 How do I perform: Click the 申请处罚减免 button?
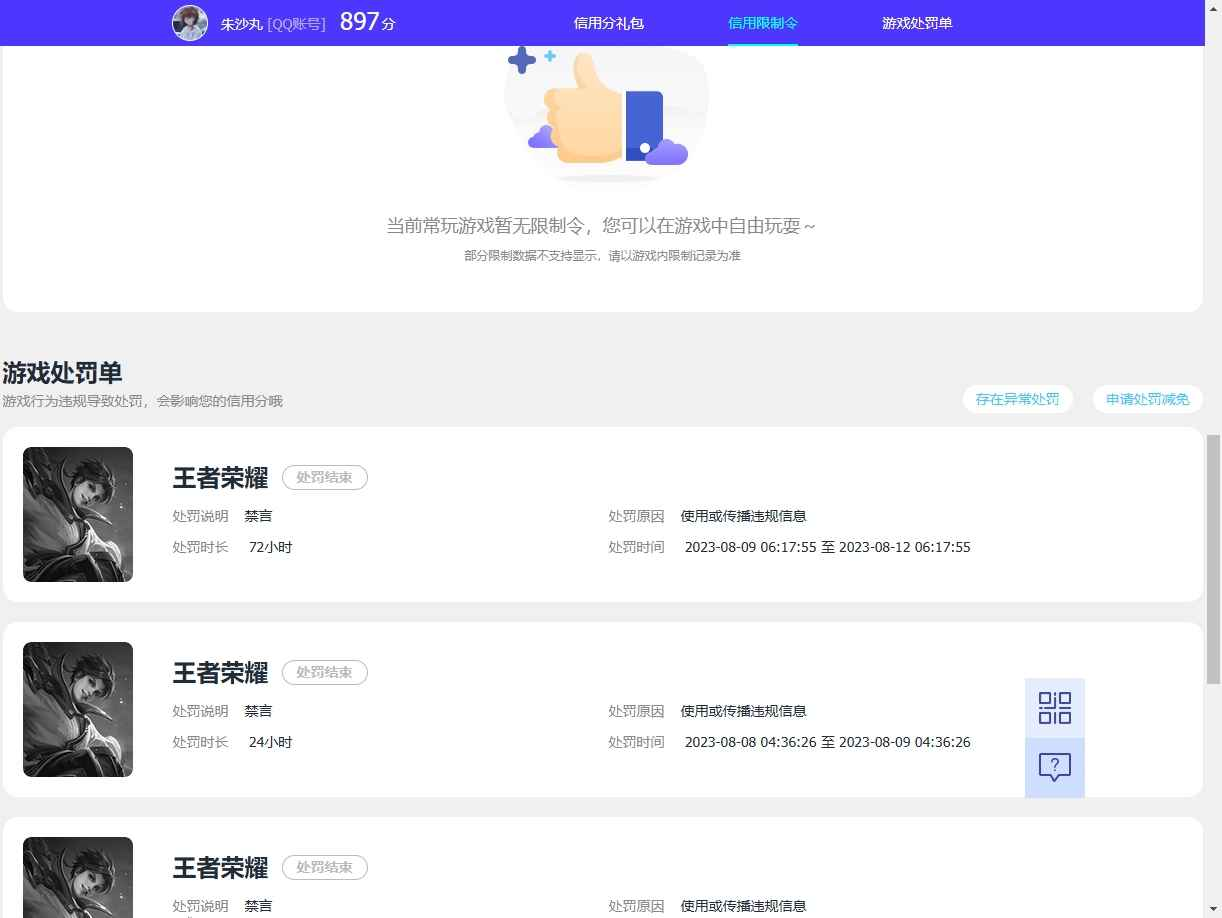tap(1148, 399)
